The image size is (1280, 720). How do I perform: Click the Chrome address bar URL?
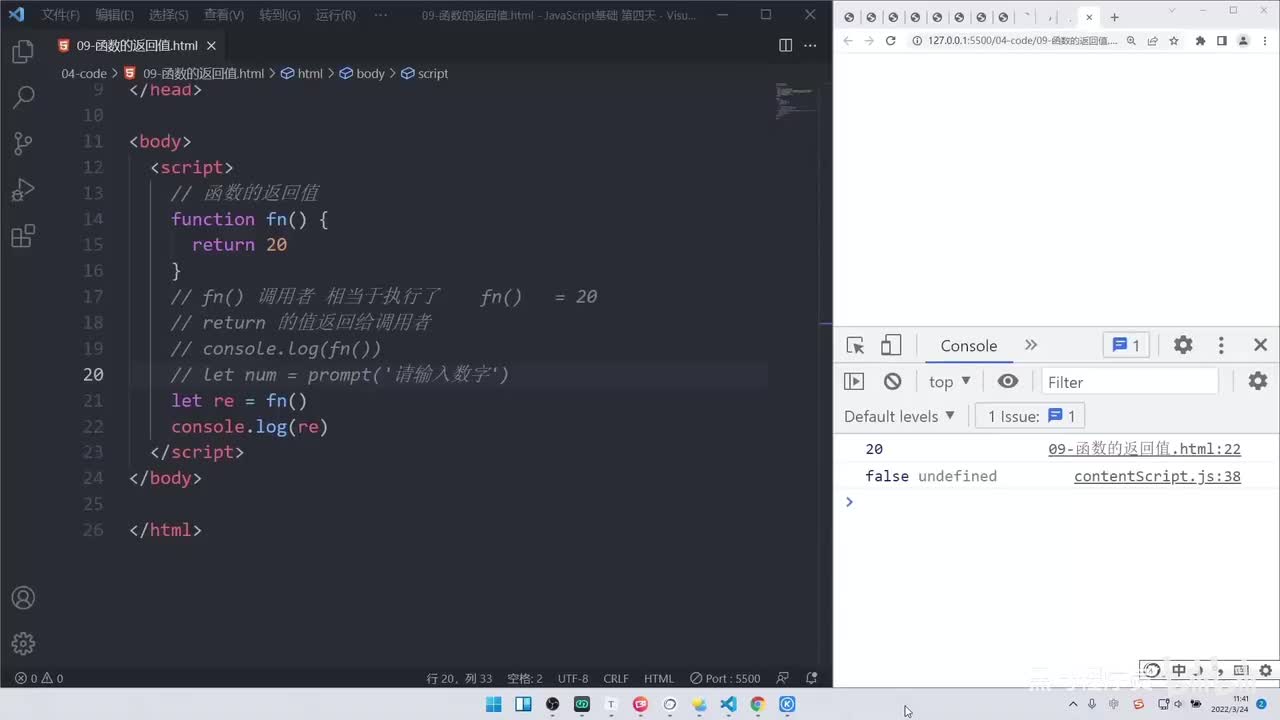(x=1022, y=41)
